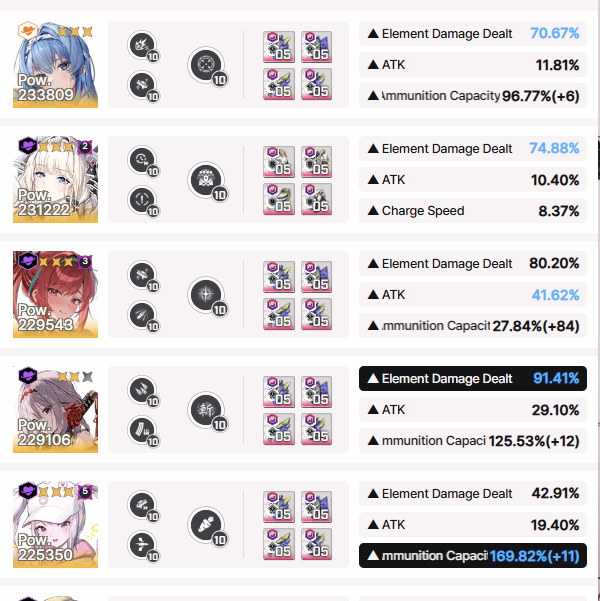This screenshot has width=600, height=601.
Task: Select the carrot burst skill icon
Action: 206,525
